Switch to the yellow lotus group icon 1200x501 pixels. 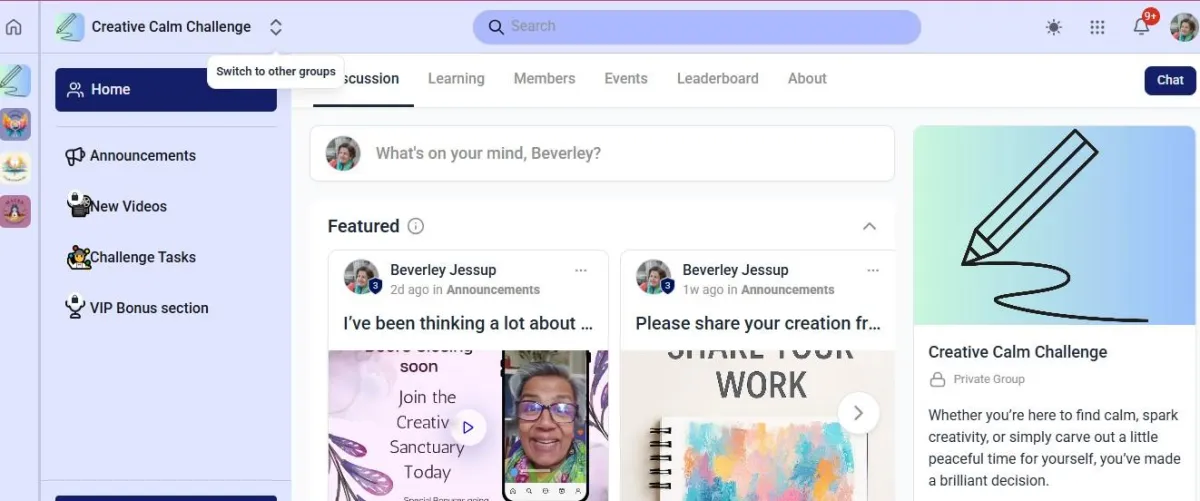pyautogui.click(x=15, y=167)
